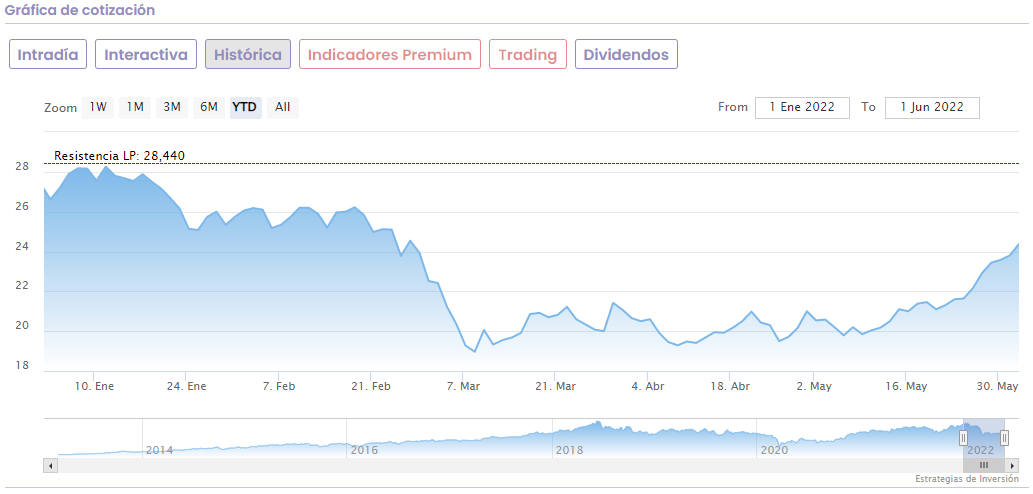Set zoom to 6M
The height and width of the screenshot is (494, 1033).
coord(208,107)
